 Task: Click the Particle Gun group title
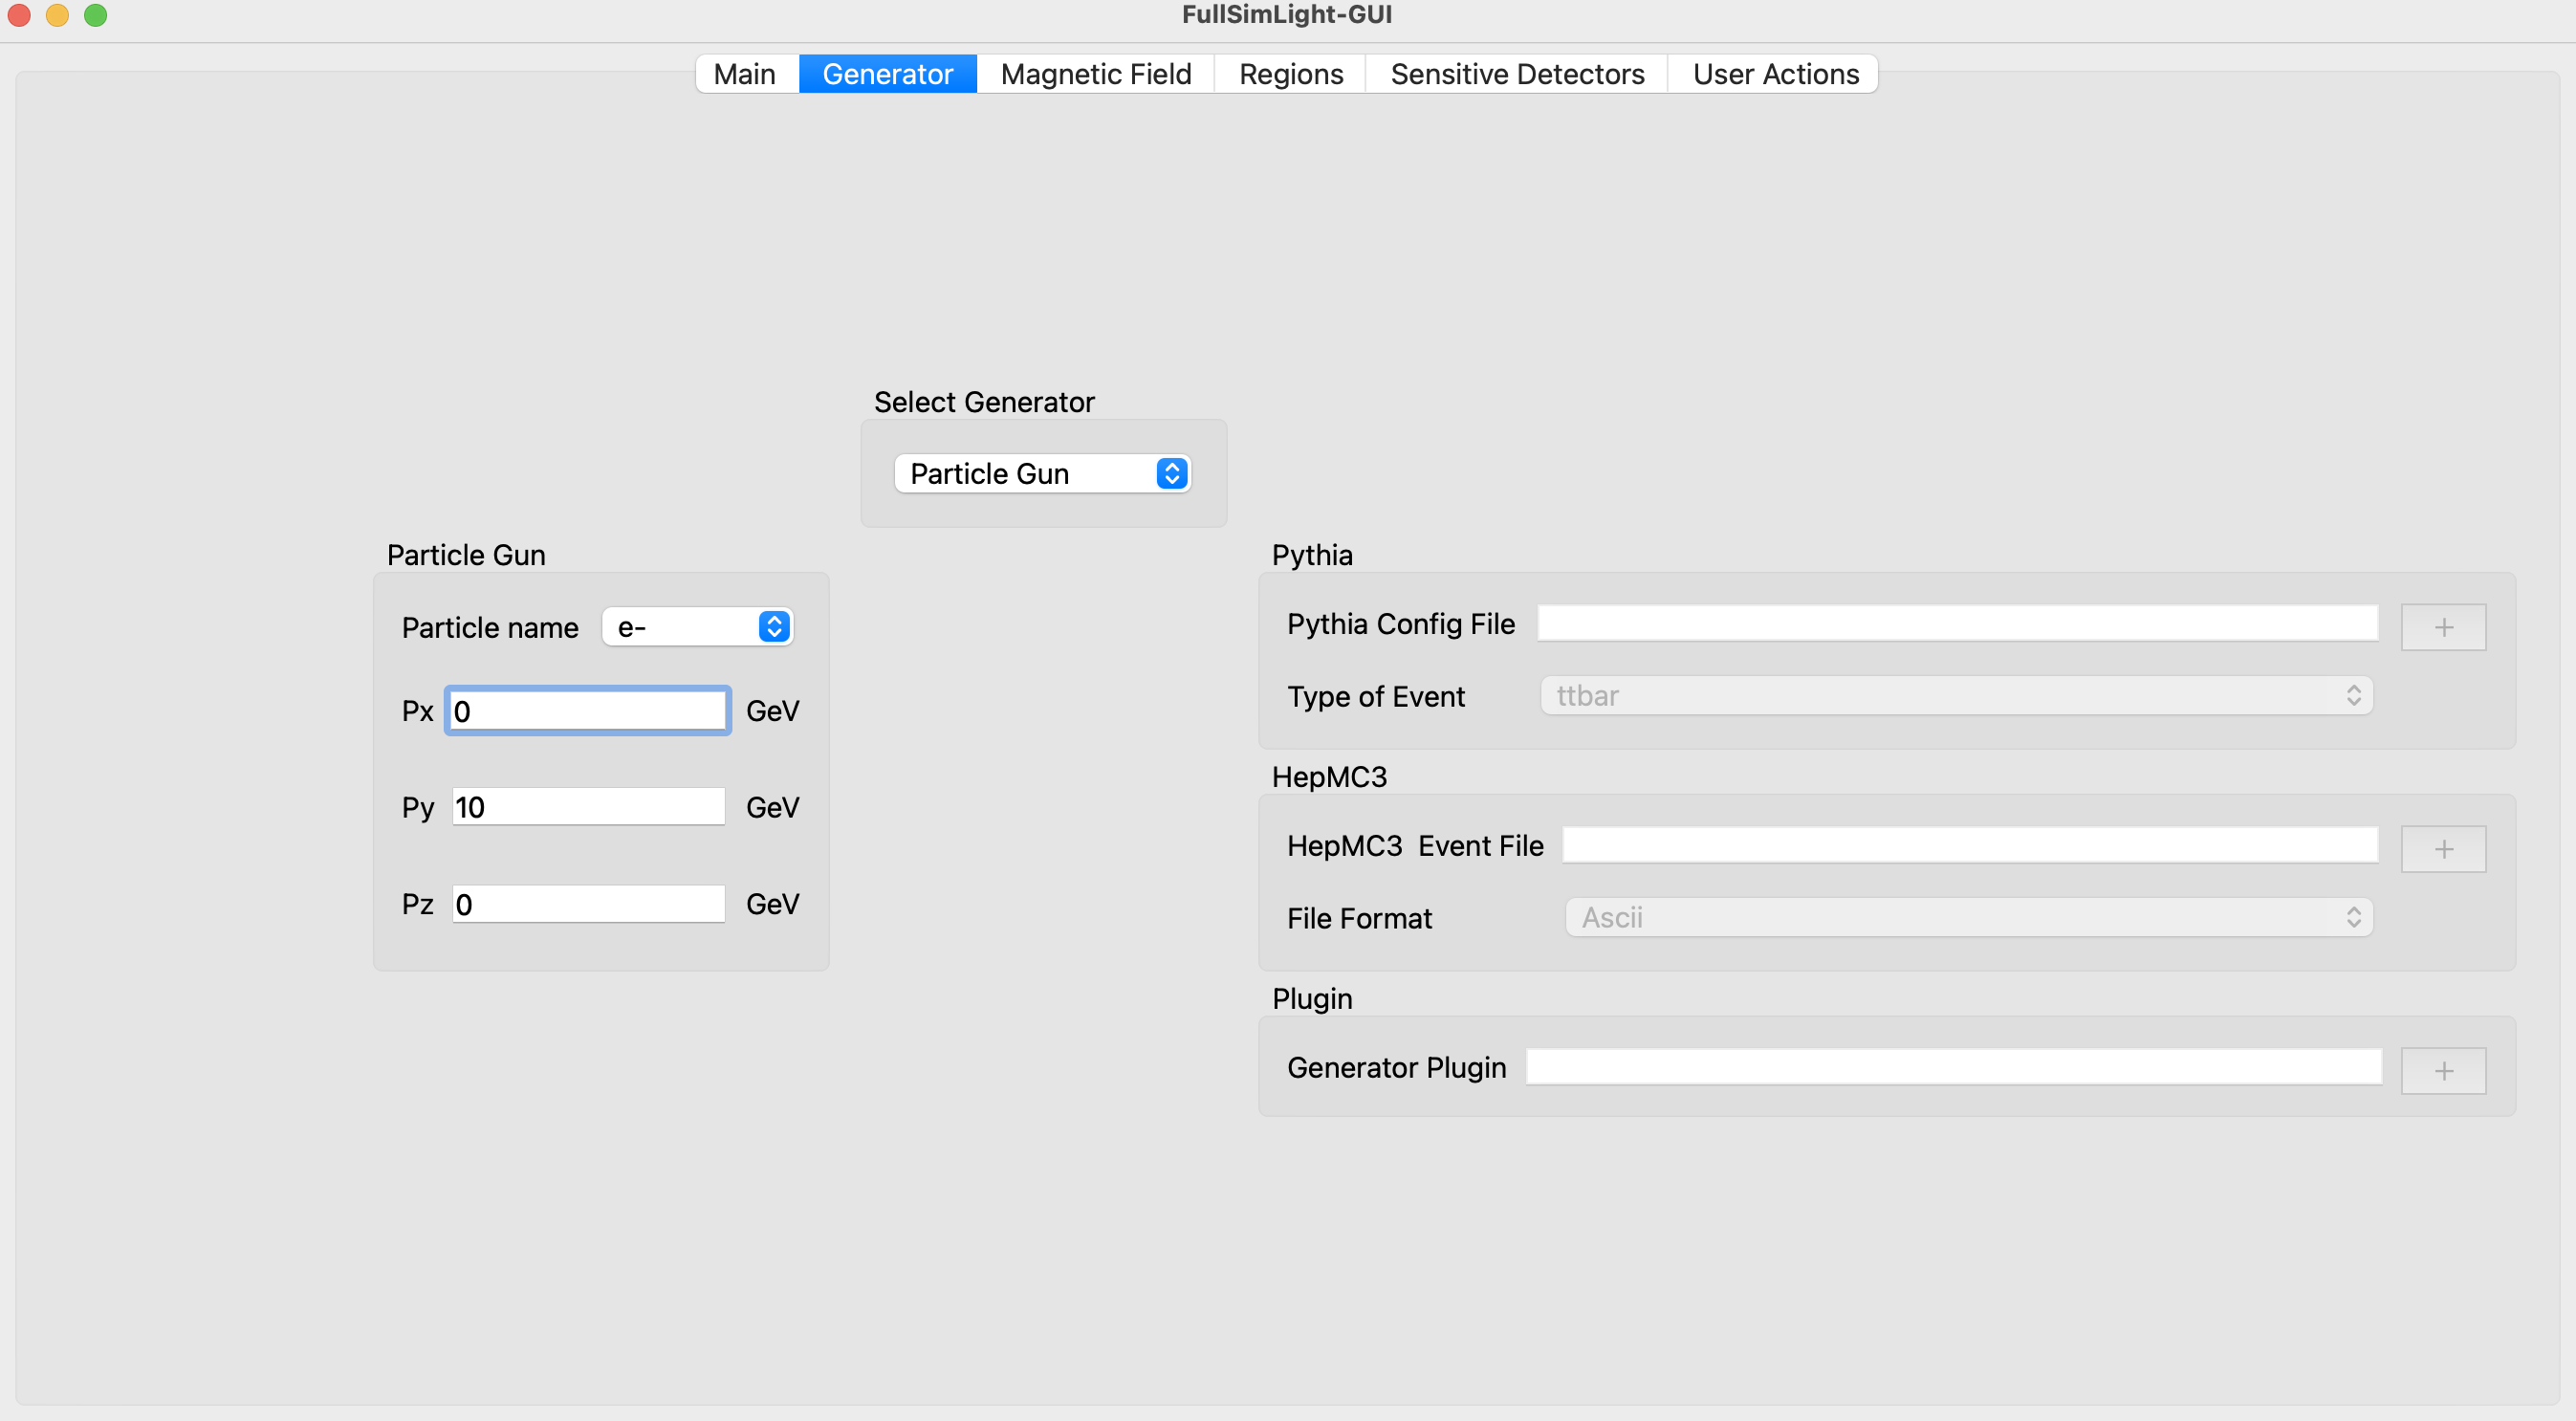click(x=466, y=555)
